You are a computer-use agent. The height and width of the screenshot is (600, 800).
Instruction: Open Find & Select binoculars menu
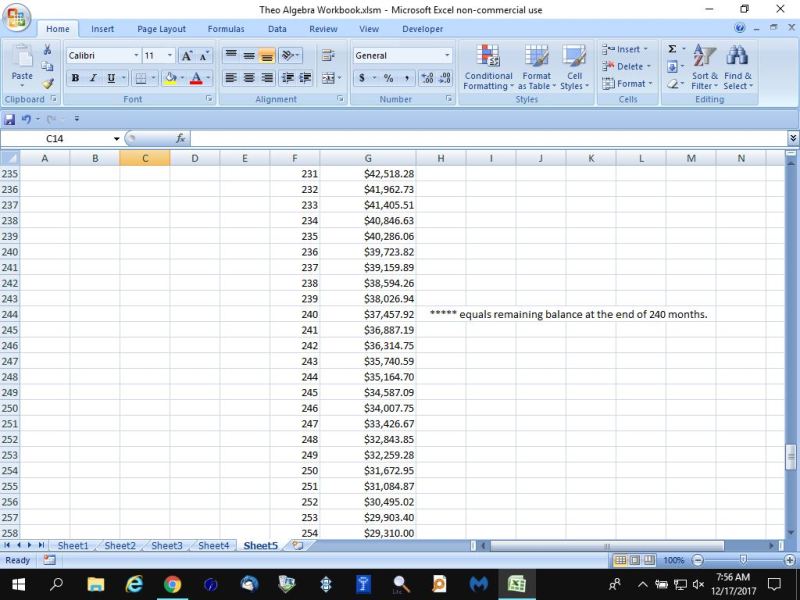coord(738,67)
